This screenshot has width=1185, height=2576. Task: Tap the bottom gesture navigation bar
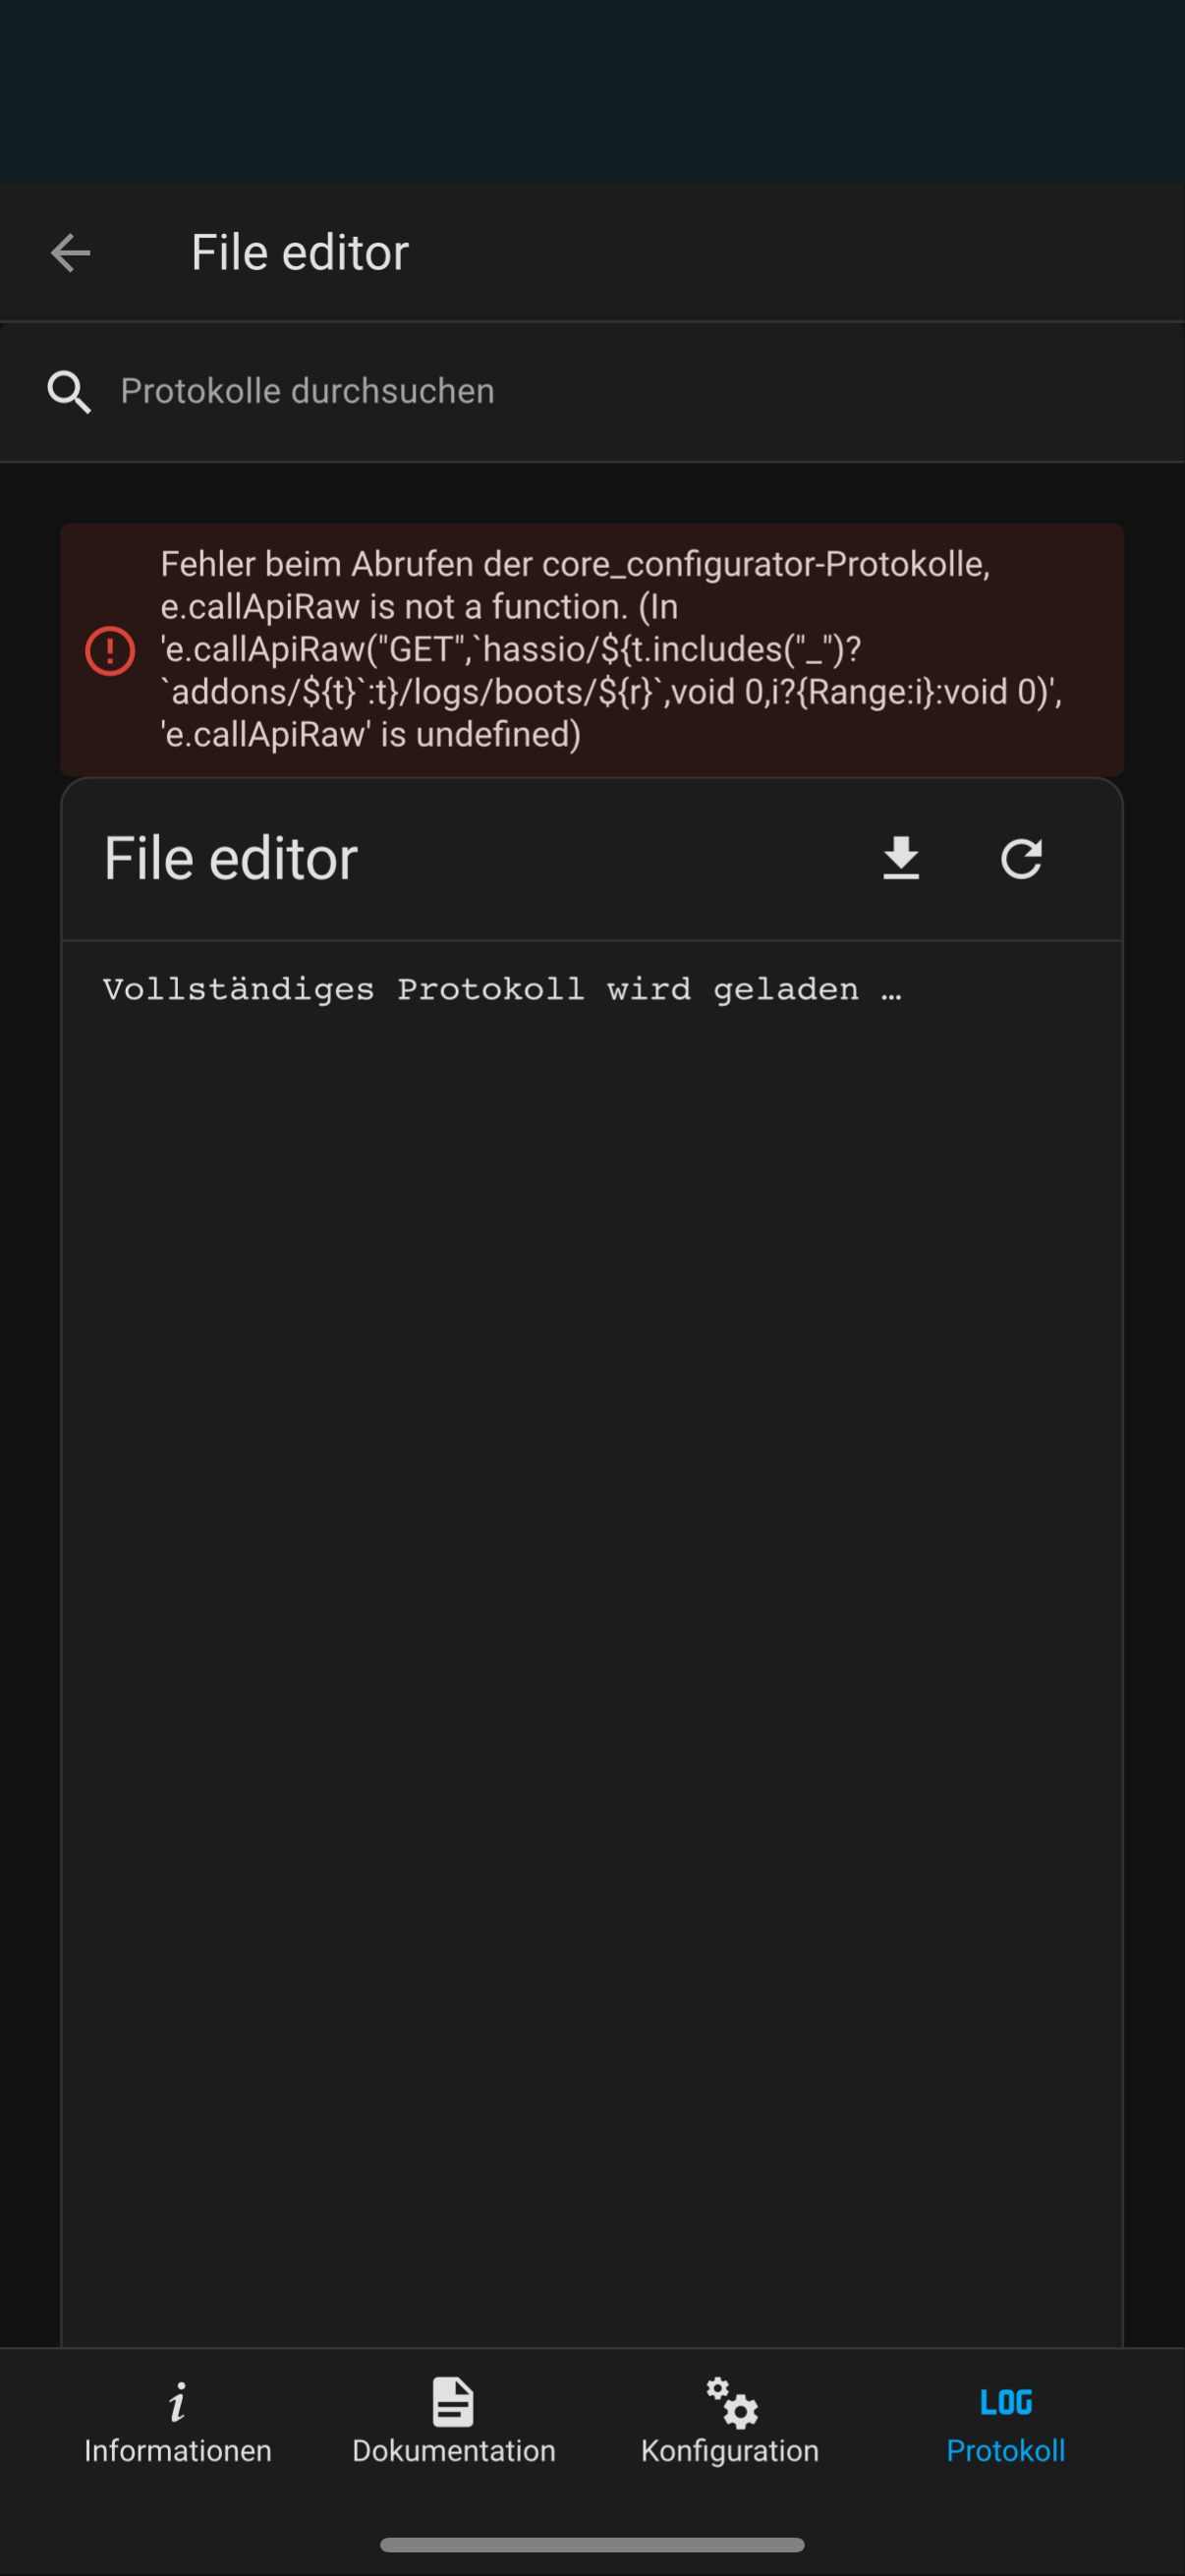pyautogui.click(x=592, y=2544)
